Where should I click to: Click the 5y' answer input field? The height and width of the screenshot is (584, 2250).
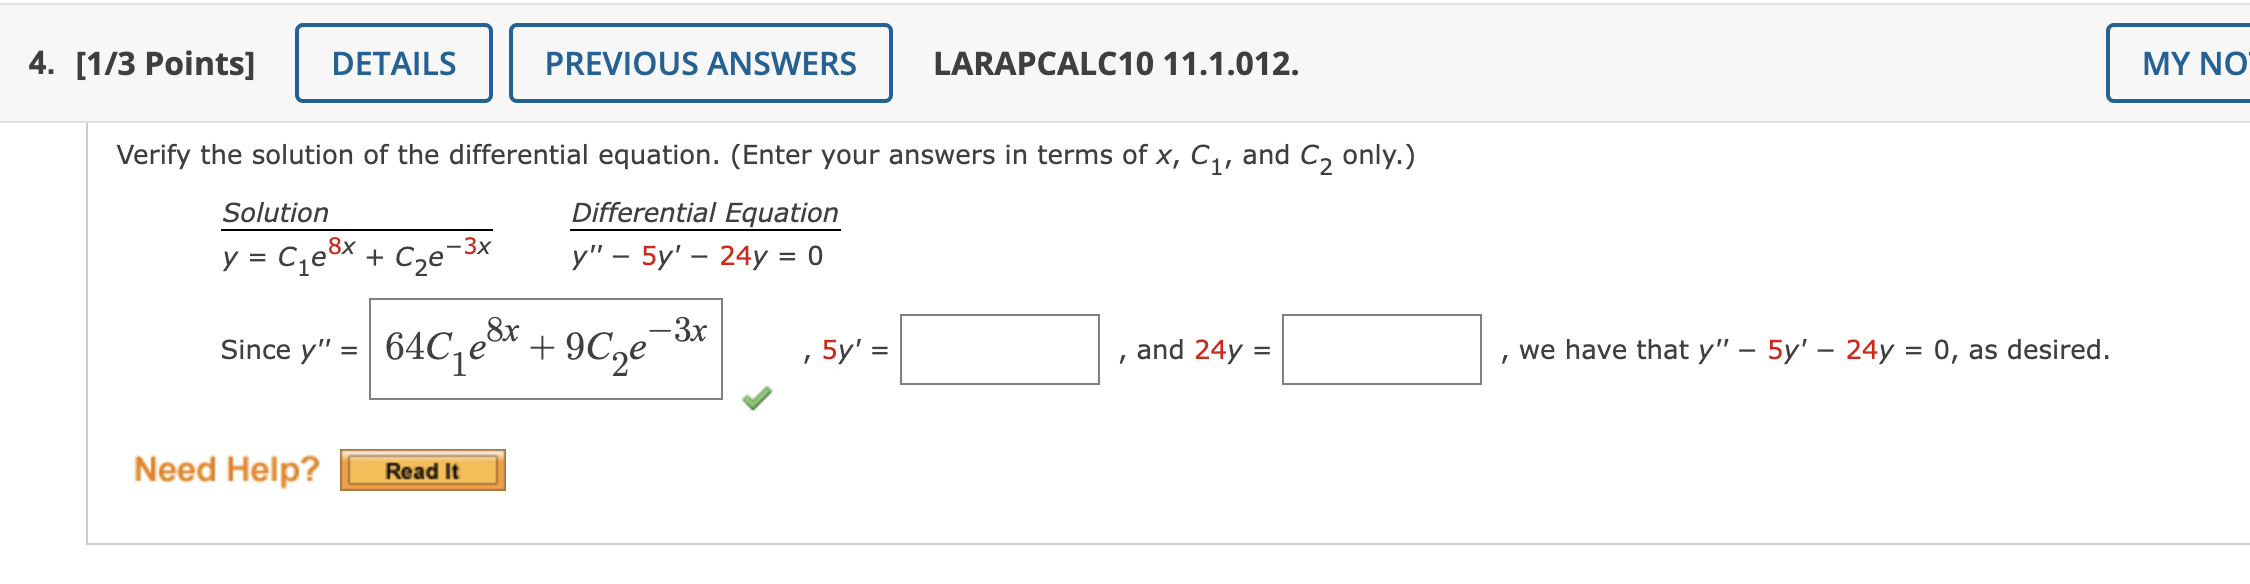click(x=1000, y=351)
